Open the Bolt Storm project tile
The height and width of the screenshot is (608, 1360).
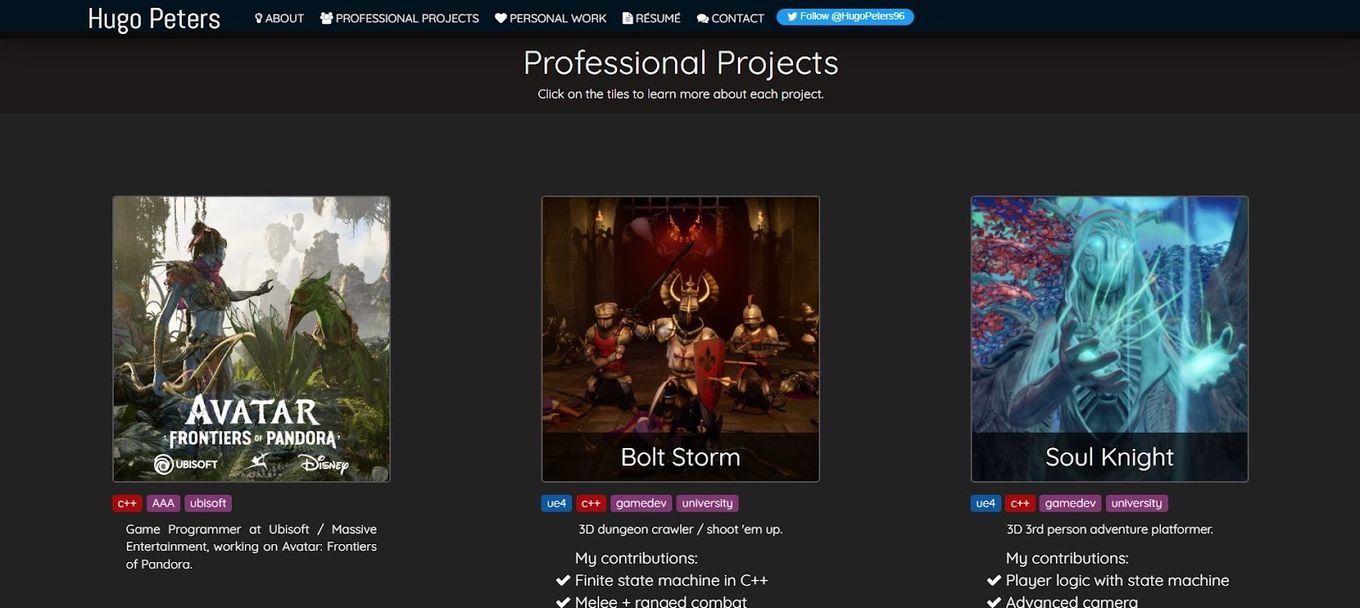coord(680,337)
